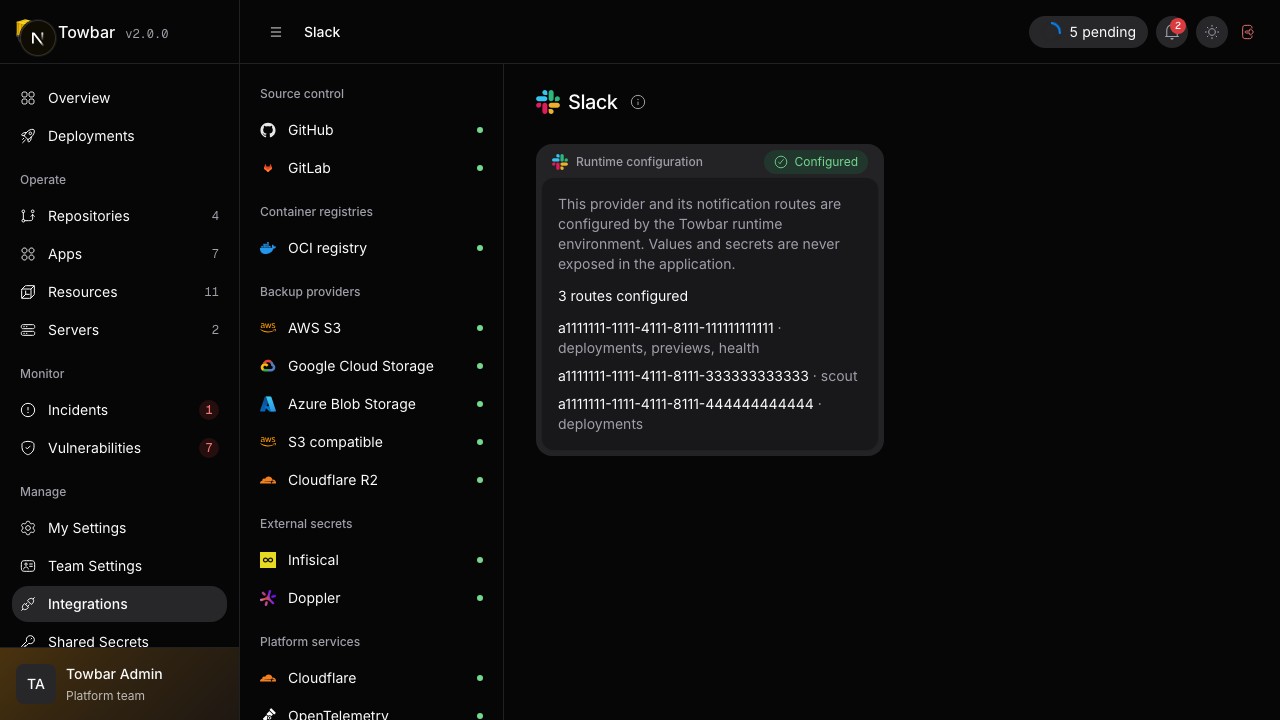Click Incidents count badge 1

(208, 410)
